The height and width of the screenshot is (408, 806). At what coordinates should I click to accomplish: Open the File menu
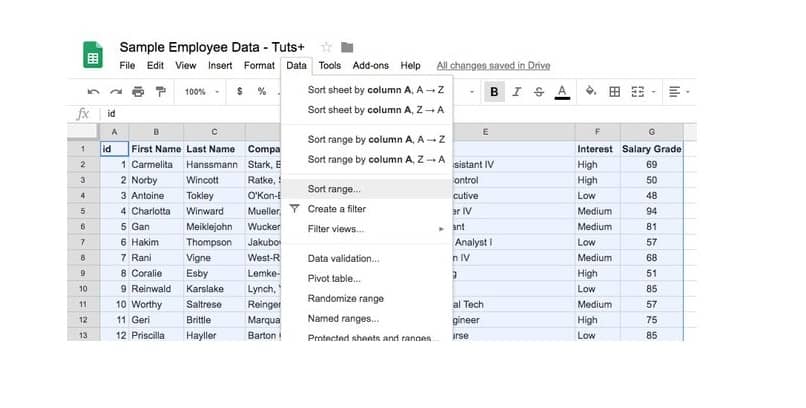[127, 66]
